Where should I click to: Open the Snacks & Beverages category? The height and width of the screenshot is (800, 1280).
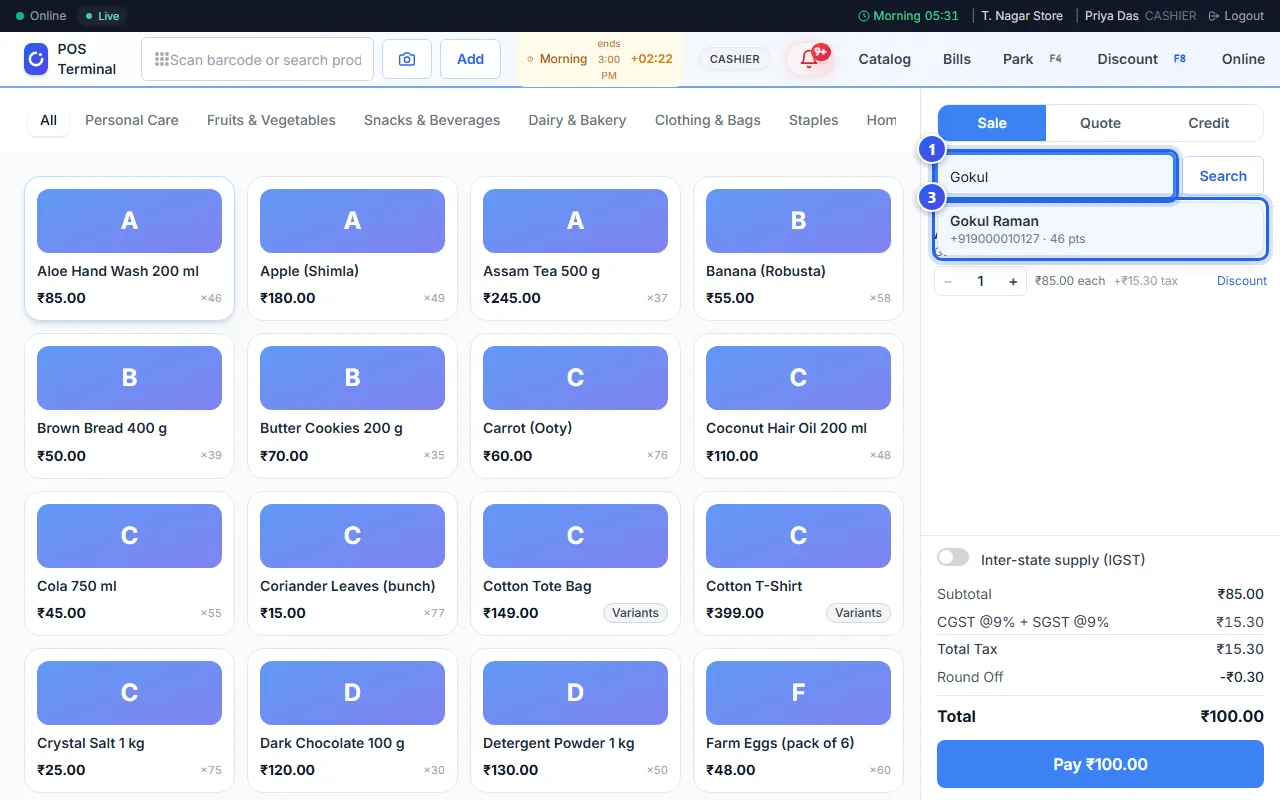click(432, 120)
